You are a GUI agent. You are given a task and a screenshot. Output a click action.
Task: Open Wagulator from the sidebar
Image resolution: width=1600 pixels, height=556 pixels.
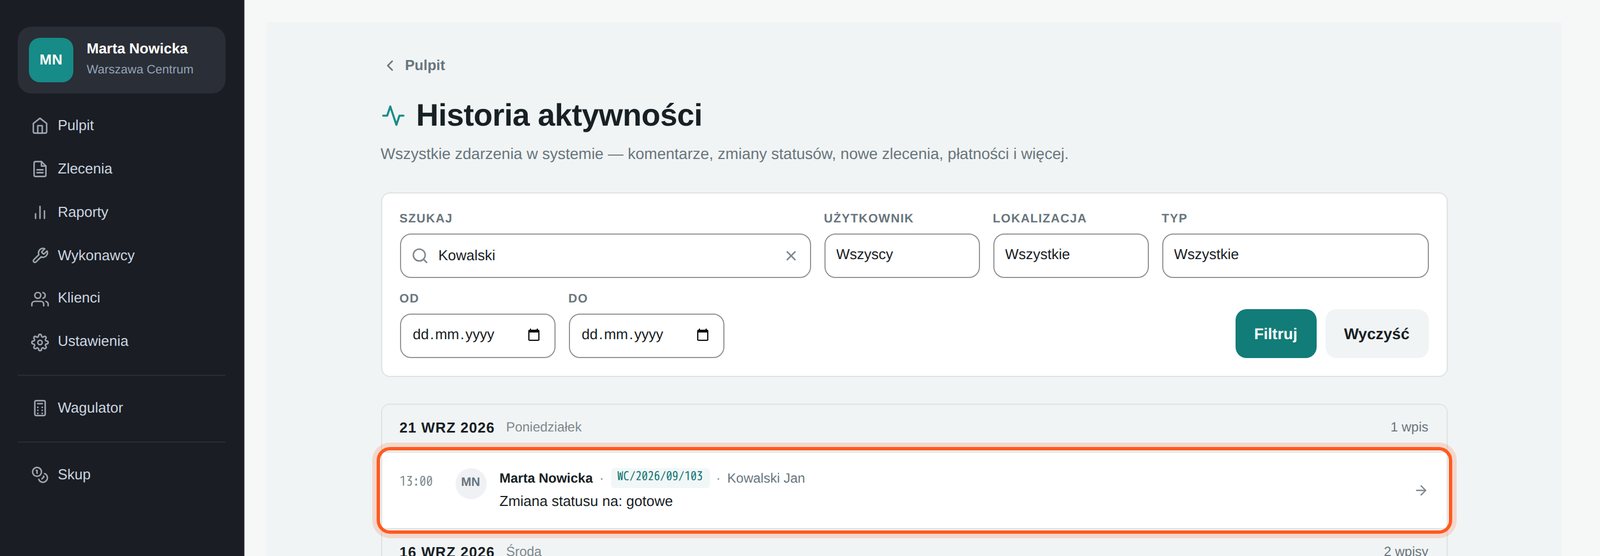click(122, 408)
